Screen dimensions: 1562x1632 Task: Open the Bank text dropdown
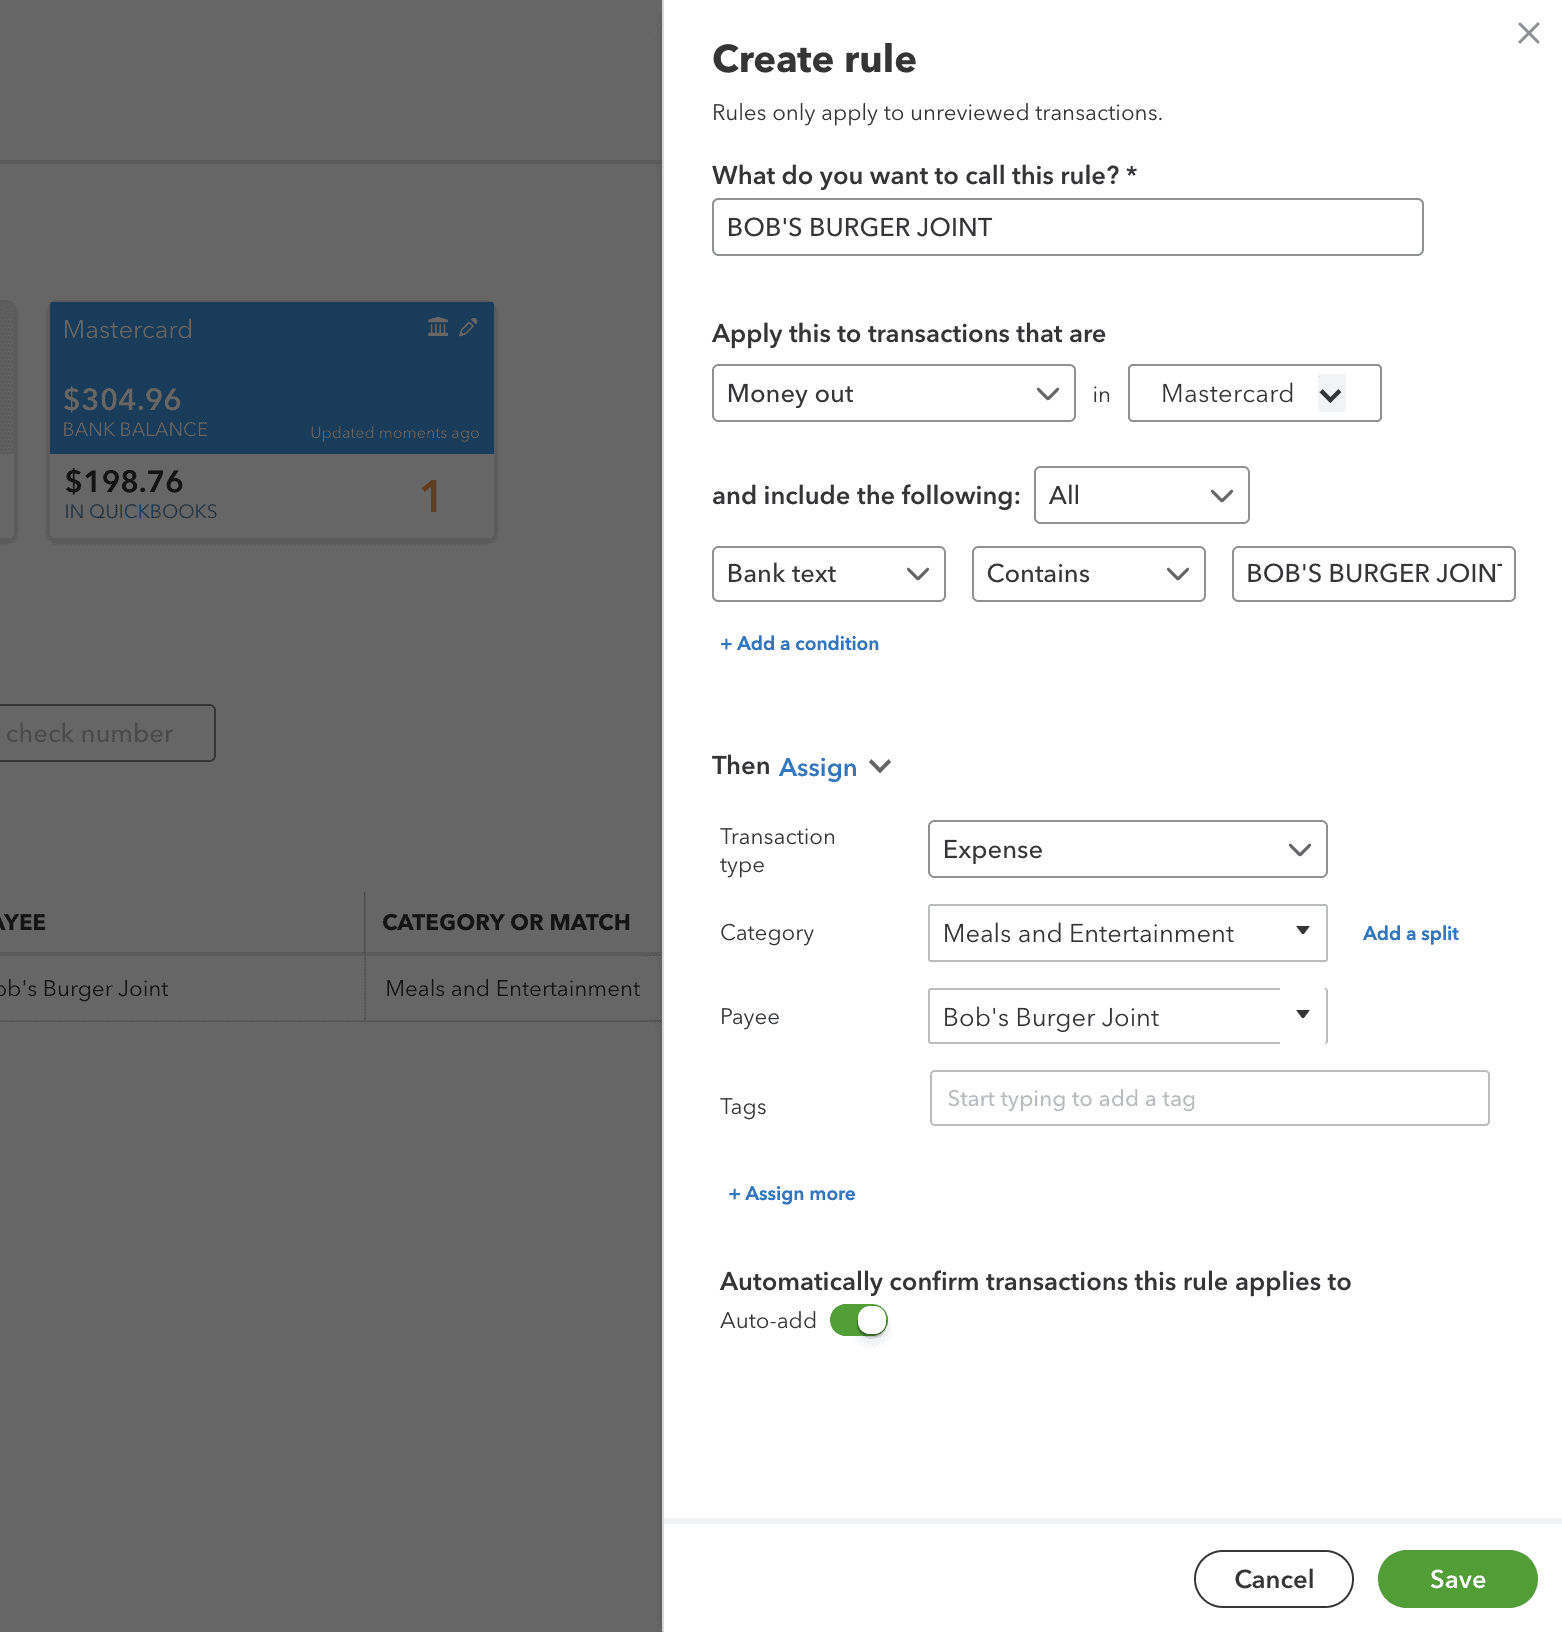point(828,574)
